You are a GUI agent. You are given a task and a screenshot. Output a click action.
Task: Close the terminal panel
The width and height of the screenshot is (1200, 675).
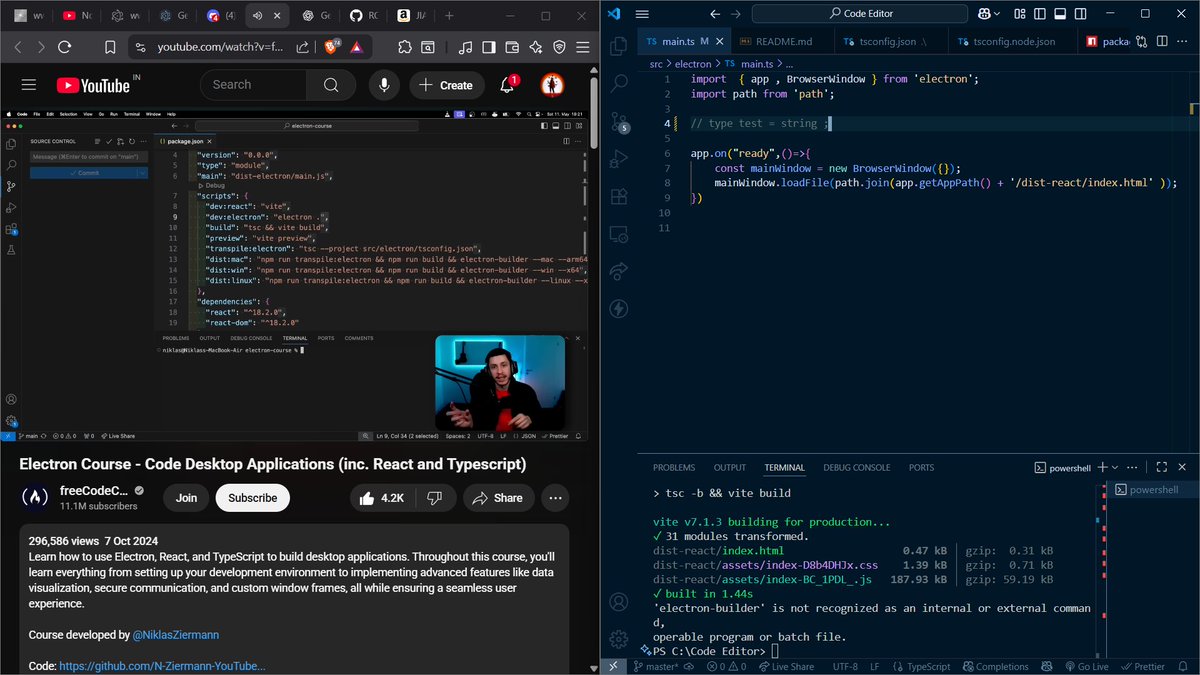[1183, 467]
